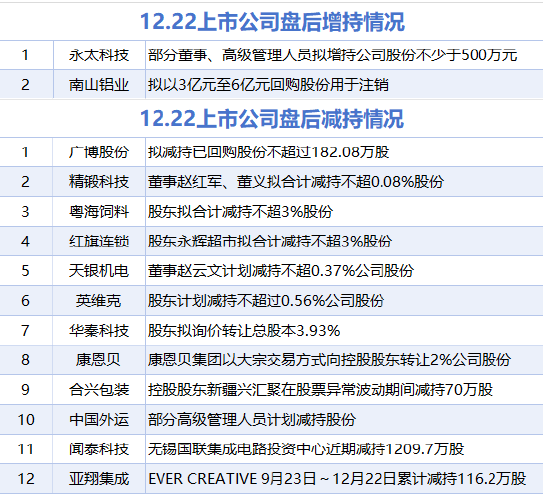The height and width of the screenshot is (496, 543).
Task: Select company name 闻泰科技
Action: click(99, 449)
